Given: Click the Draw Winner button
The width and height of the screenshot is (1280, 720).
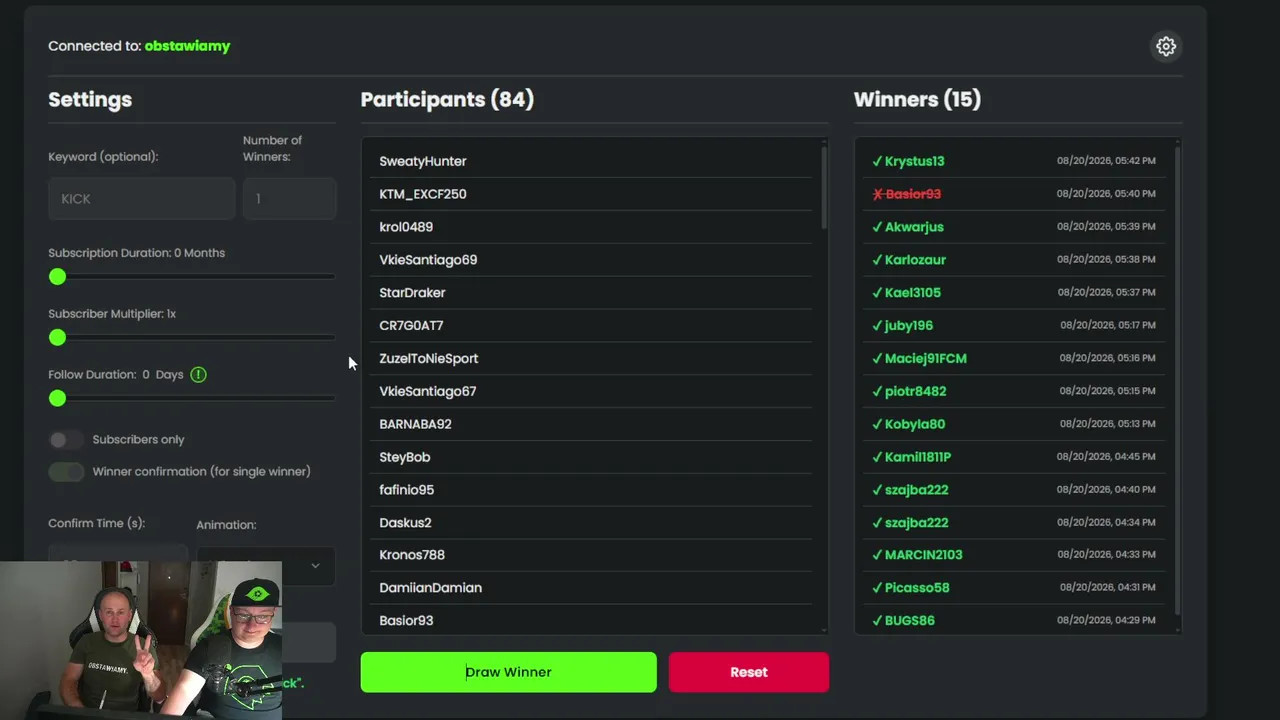Looking at the screenshot, I should (x=508, y=672).
